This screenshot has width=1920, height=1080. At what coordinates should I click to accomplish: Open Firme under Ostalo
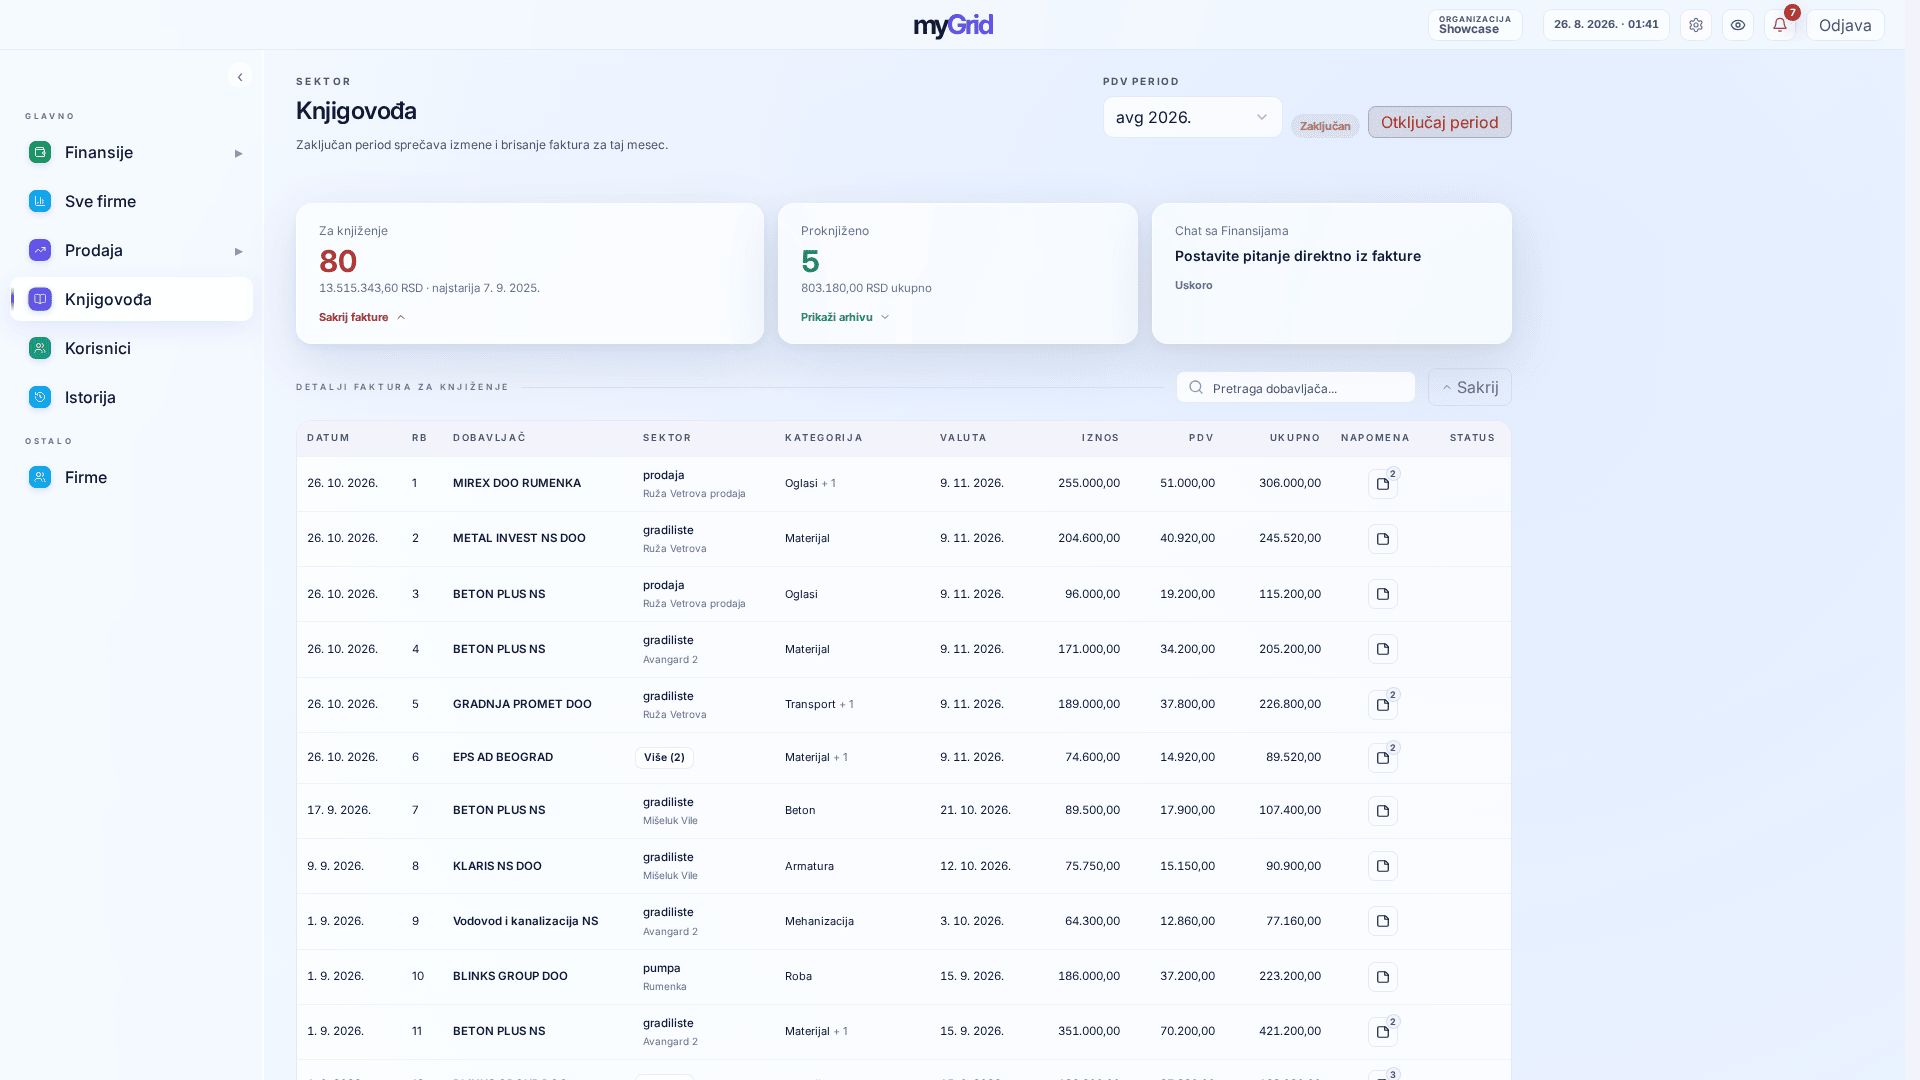click(x=132, y=477)
